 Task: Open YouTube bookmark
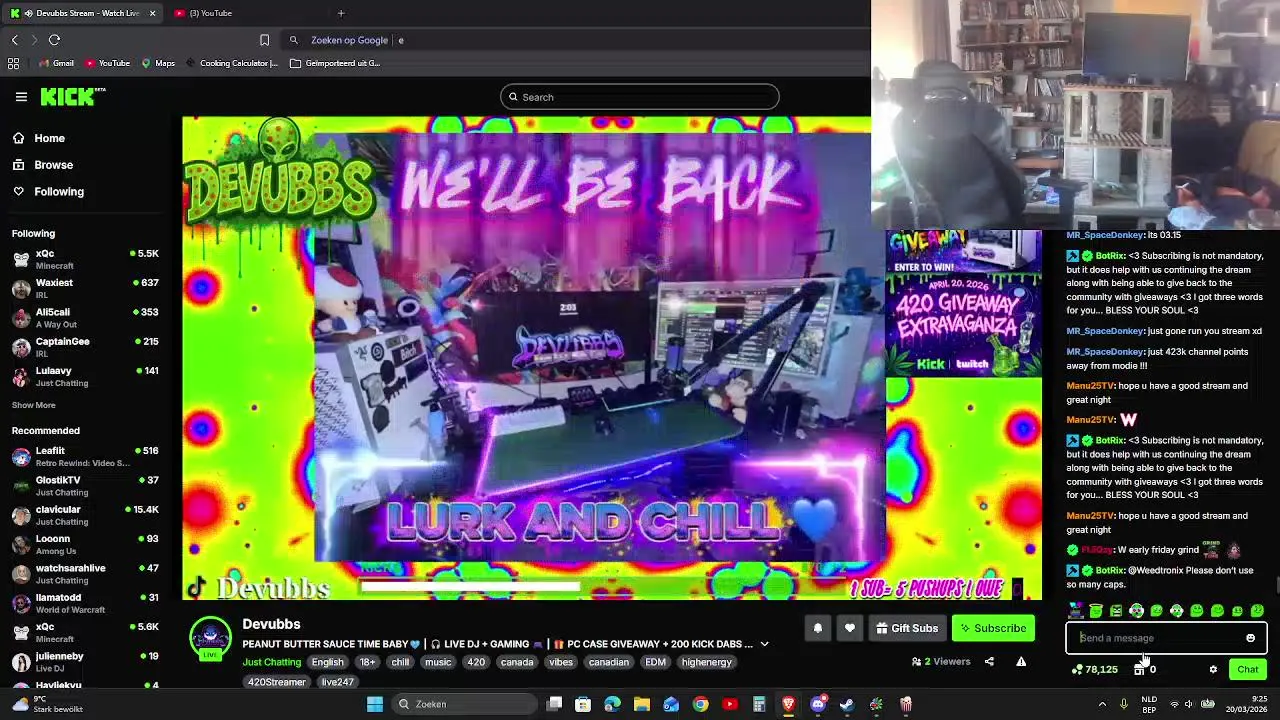pyautogui.click(x=107, y=63)
